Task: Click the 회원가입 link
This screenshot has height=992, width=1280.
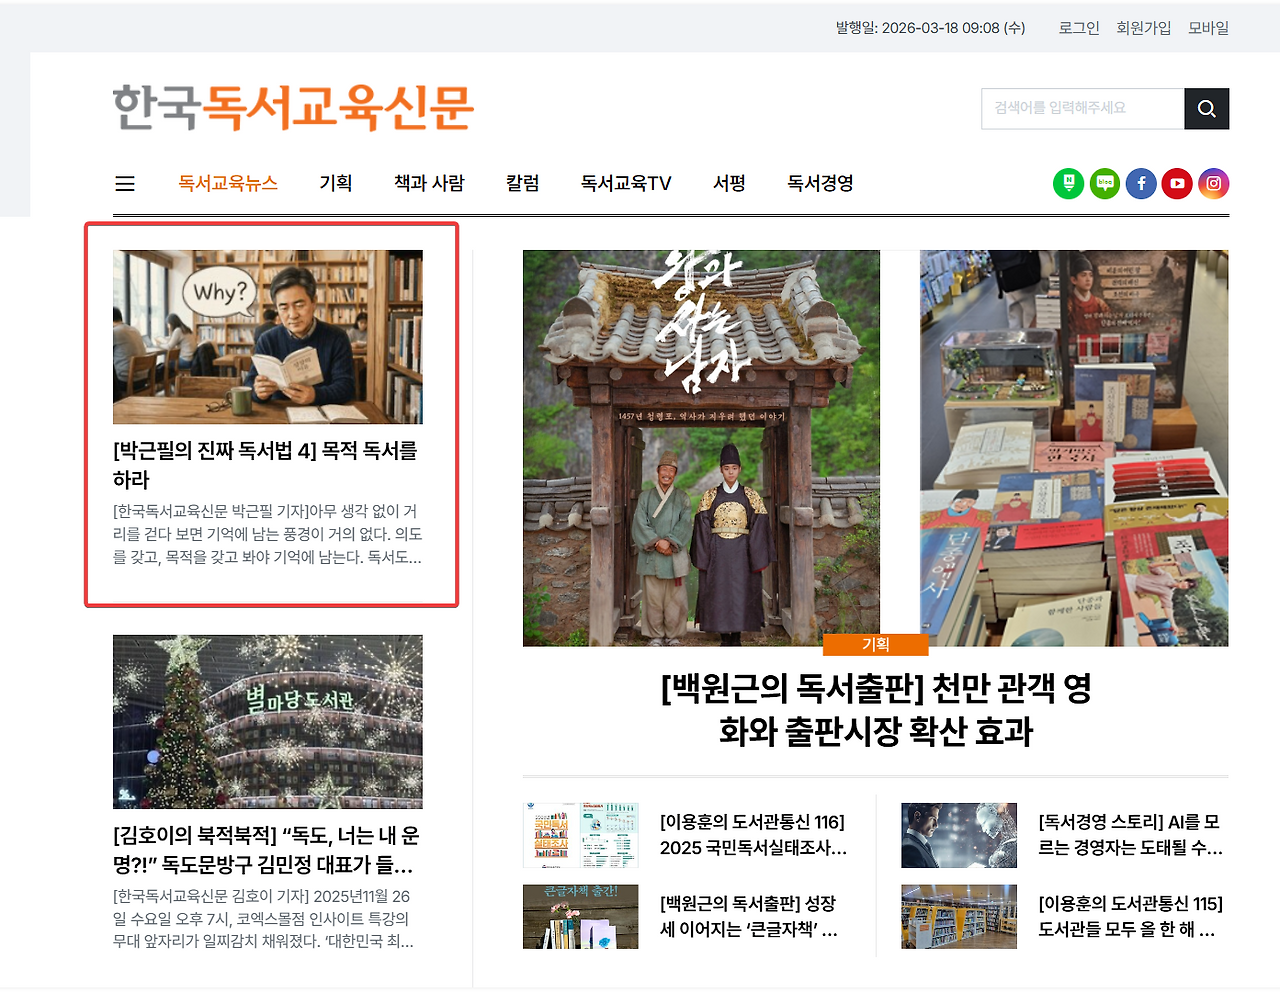Action: (x=1144, y=28)
